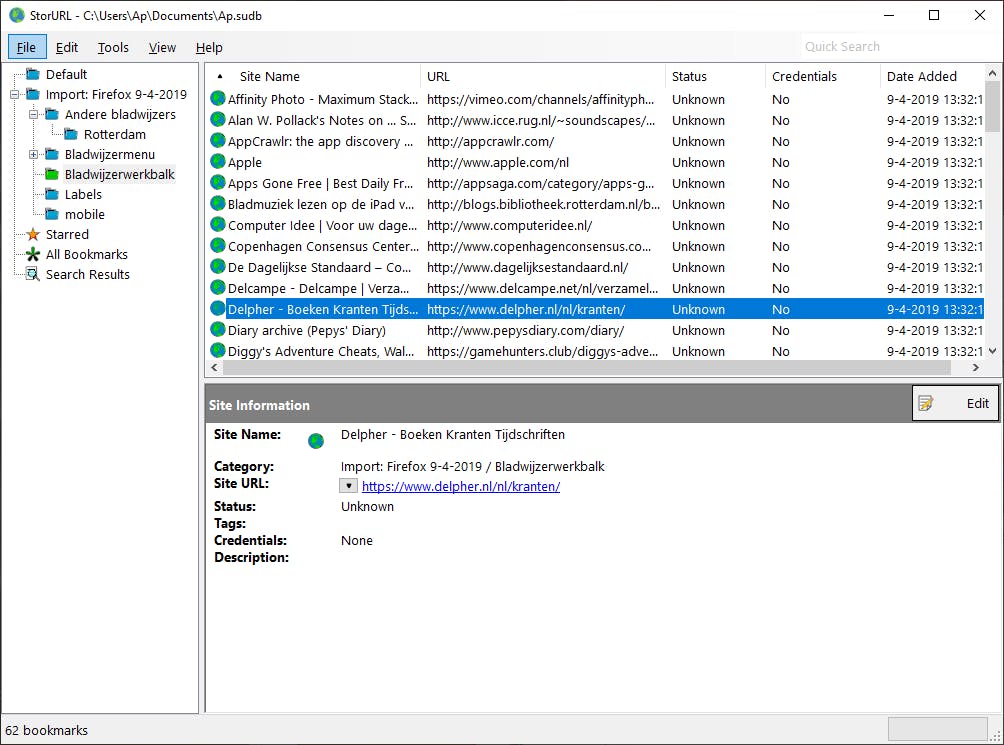
Task: Open the delpher.nl kranten hyperlink
Action: point(460,487)
